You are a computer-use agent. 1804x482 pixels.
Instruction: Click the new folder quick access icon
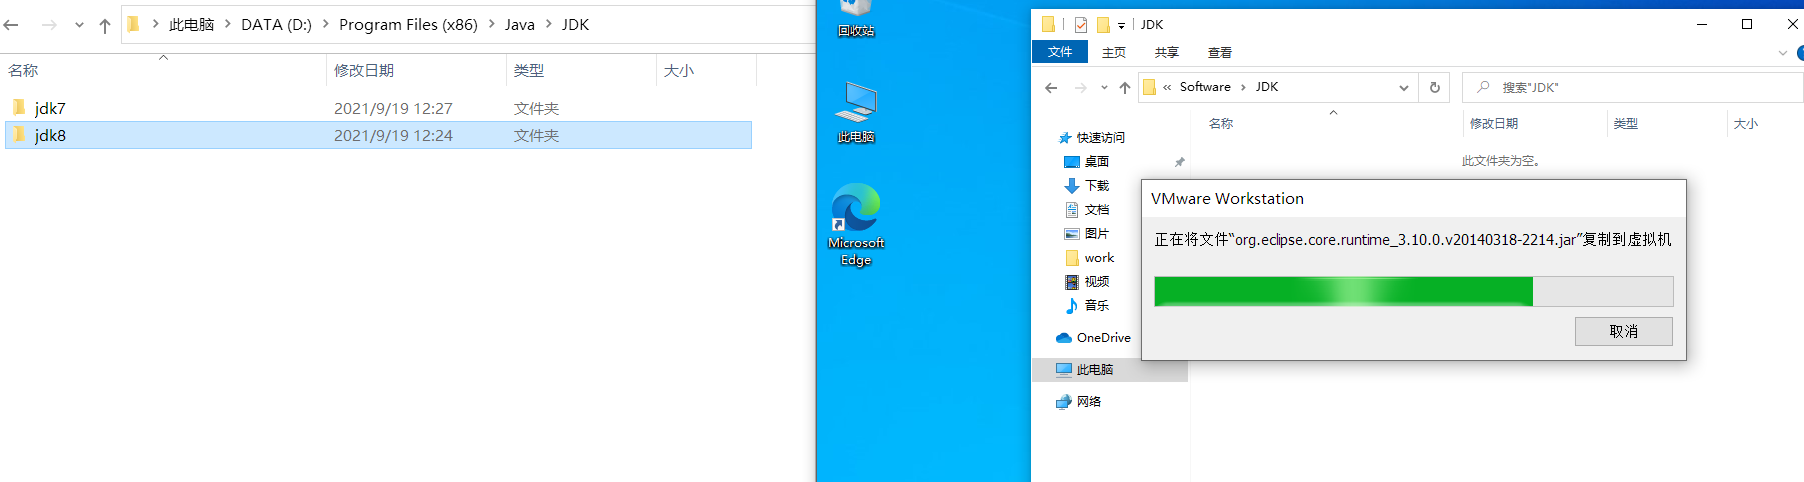point(1103,25)
